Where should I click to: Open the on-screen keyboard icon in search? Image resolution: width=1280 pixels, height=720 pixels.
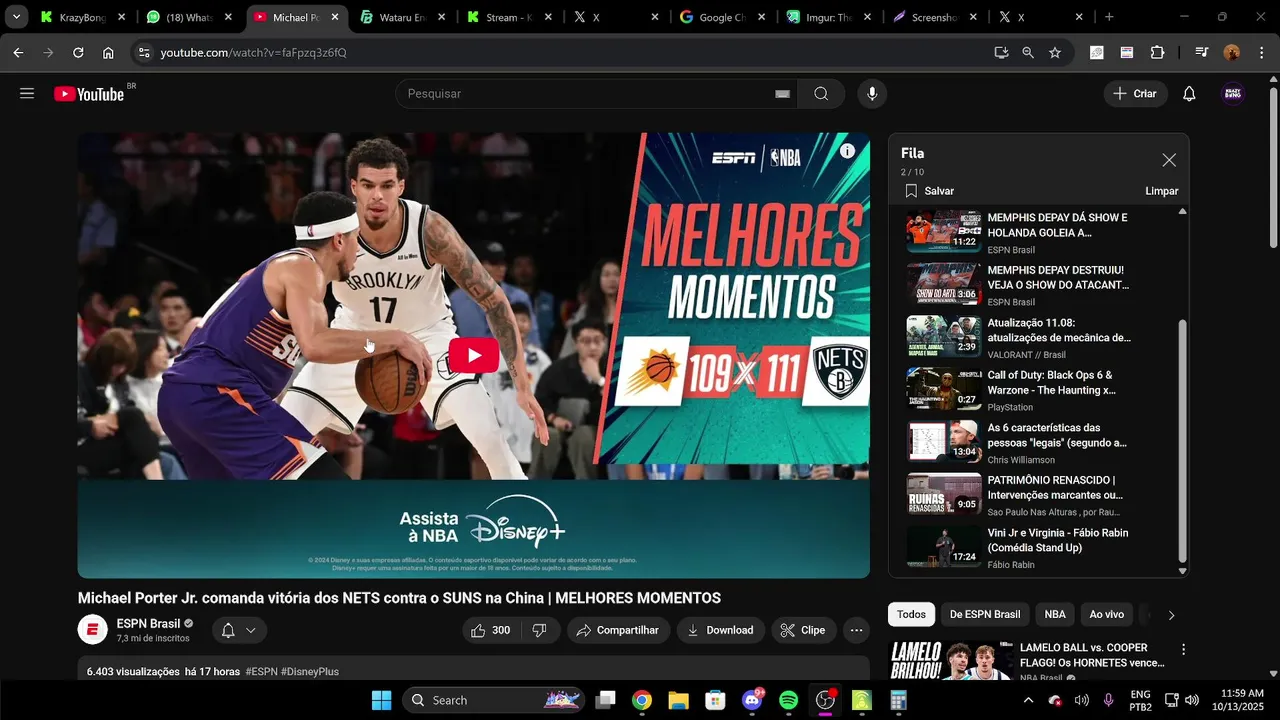point(782,94)
